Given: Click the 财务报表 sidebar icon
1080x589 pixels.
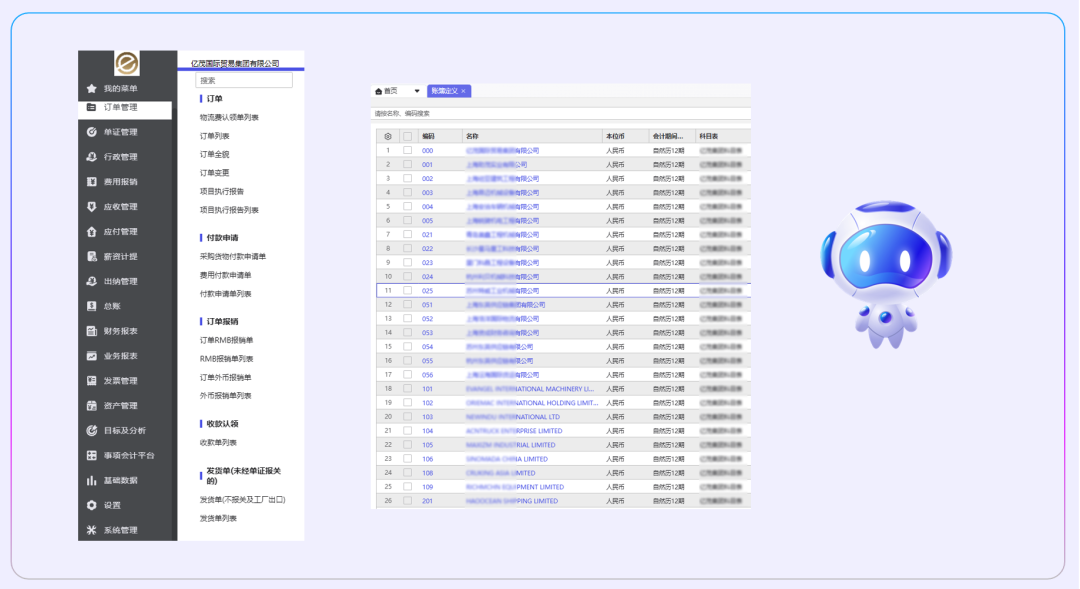Looking at the screenshot, I should (92, 331).
